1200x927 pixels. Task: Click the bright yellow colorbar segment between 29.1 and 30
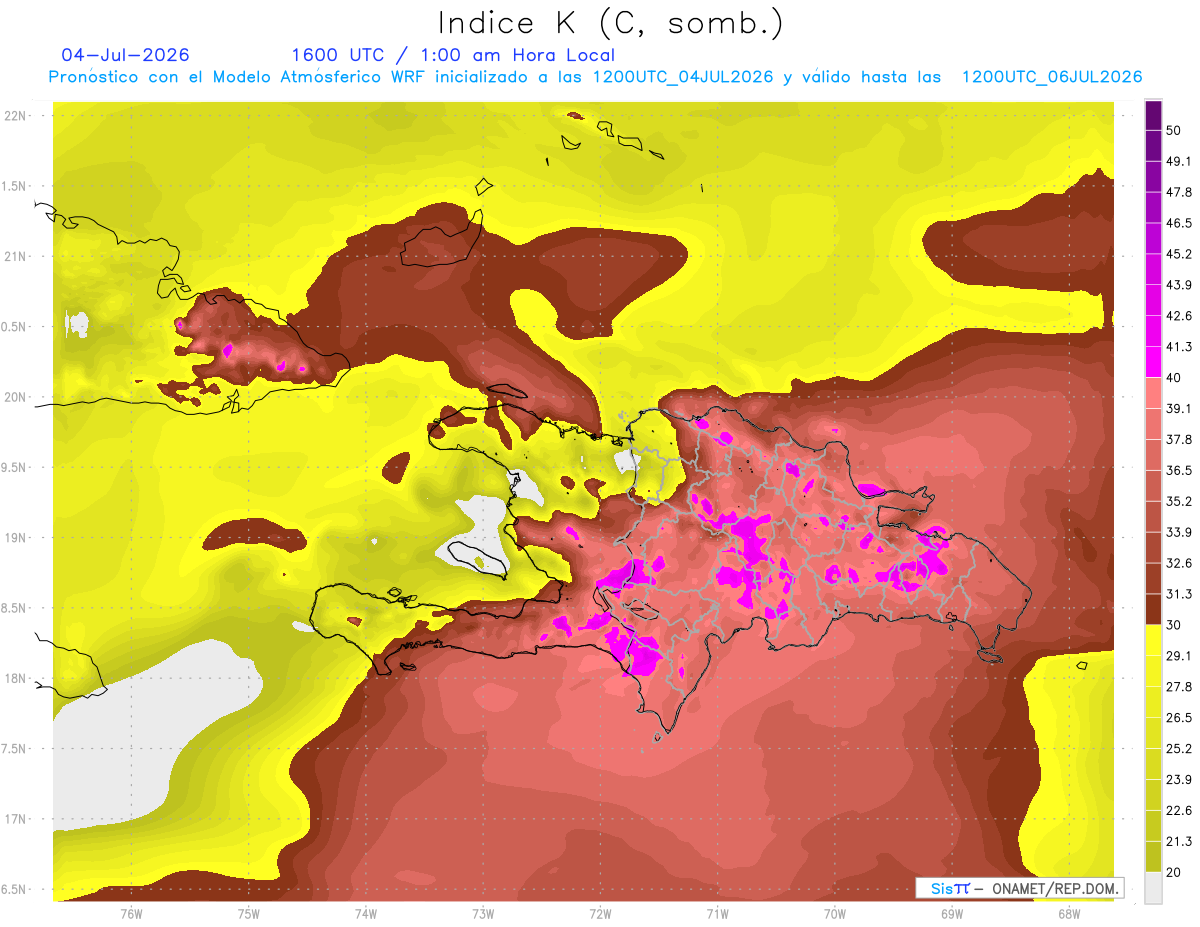click(x=1153, y=640)
